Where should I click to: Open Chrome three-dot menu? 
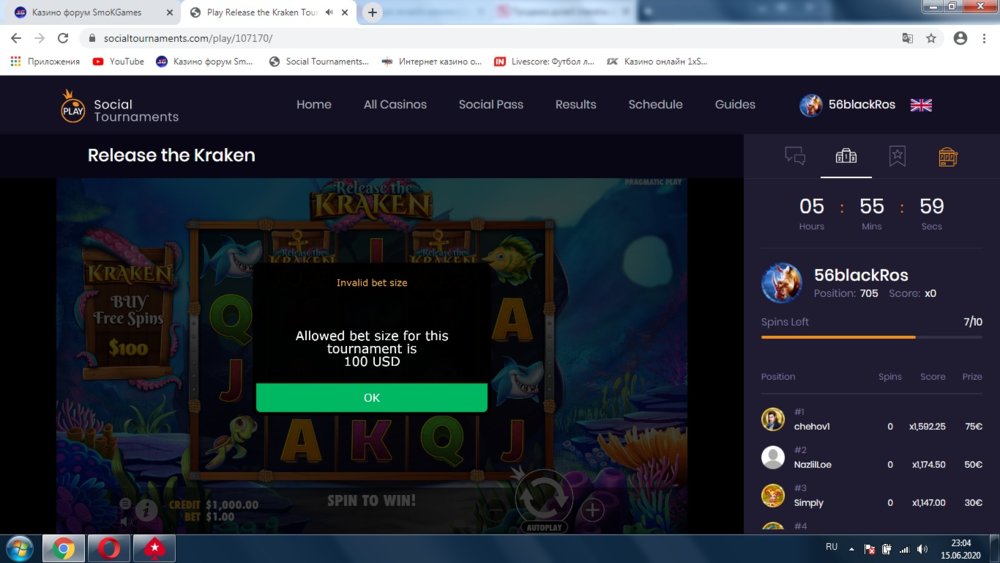(985, 38)
